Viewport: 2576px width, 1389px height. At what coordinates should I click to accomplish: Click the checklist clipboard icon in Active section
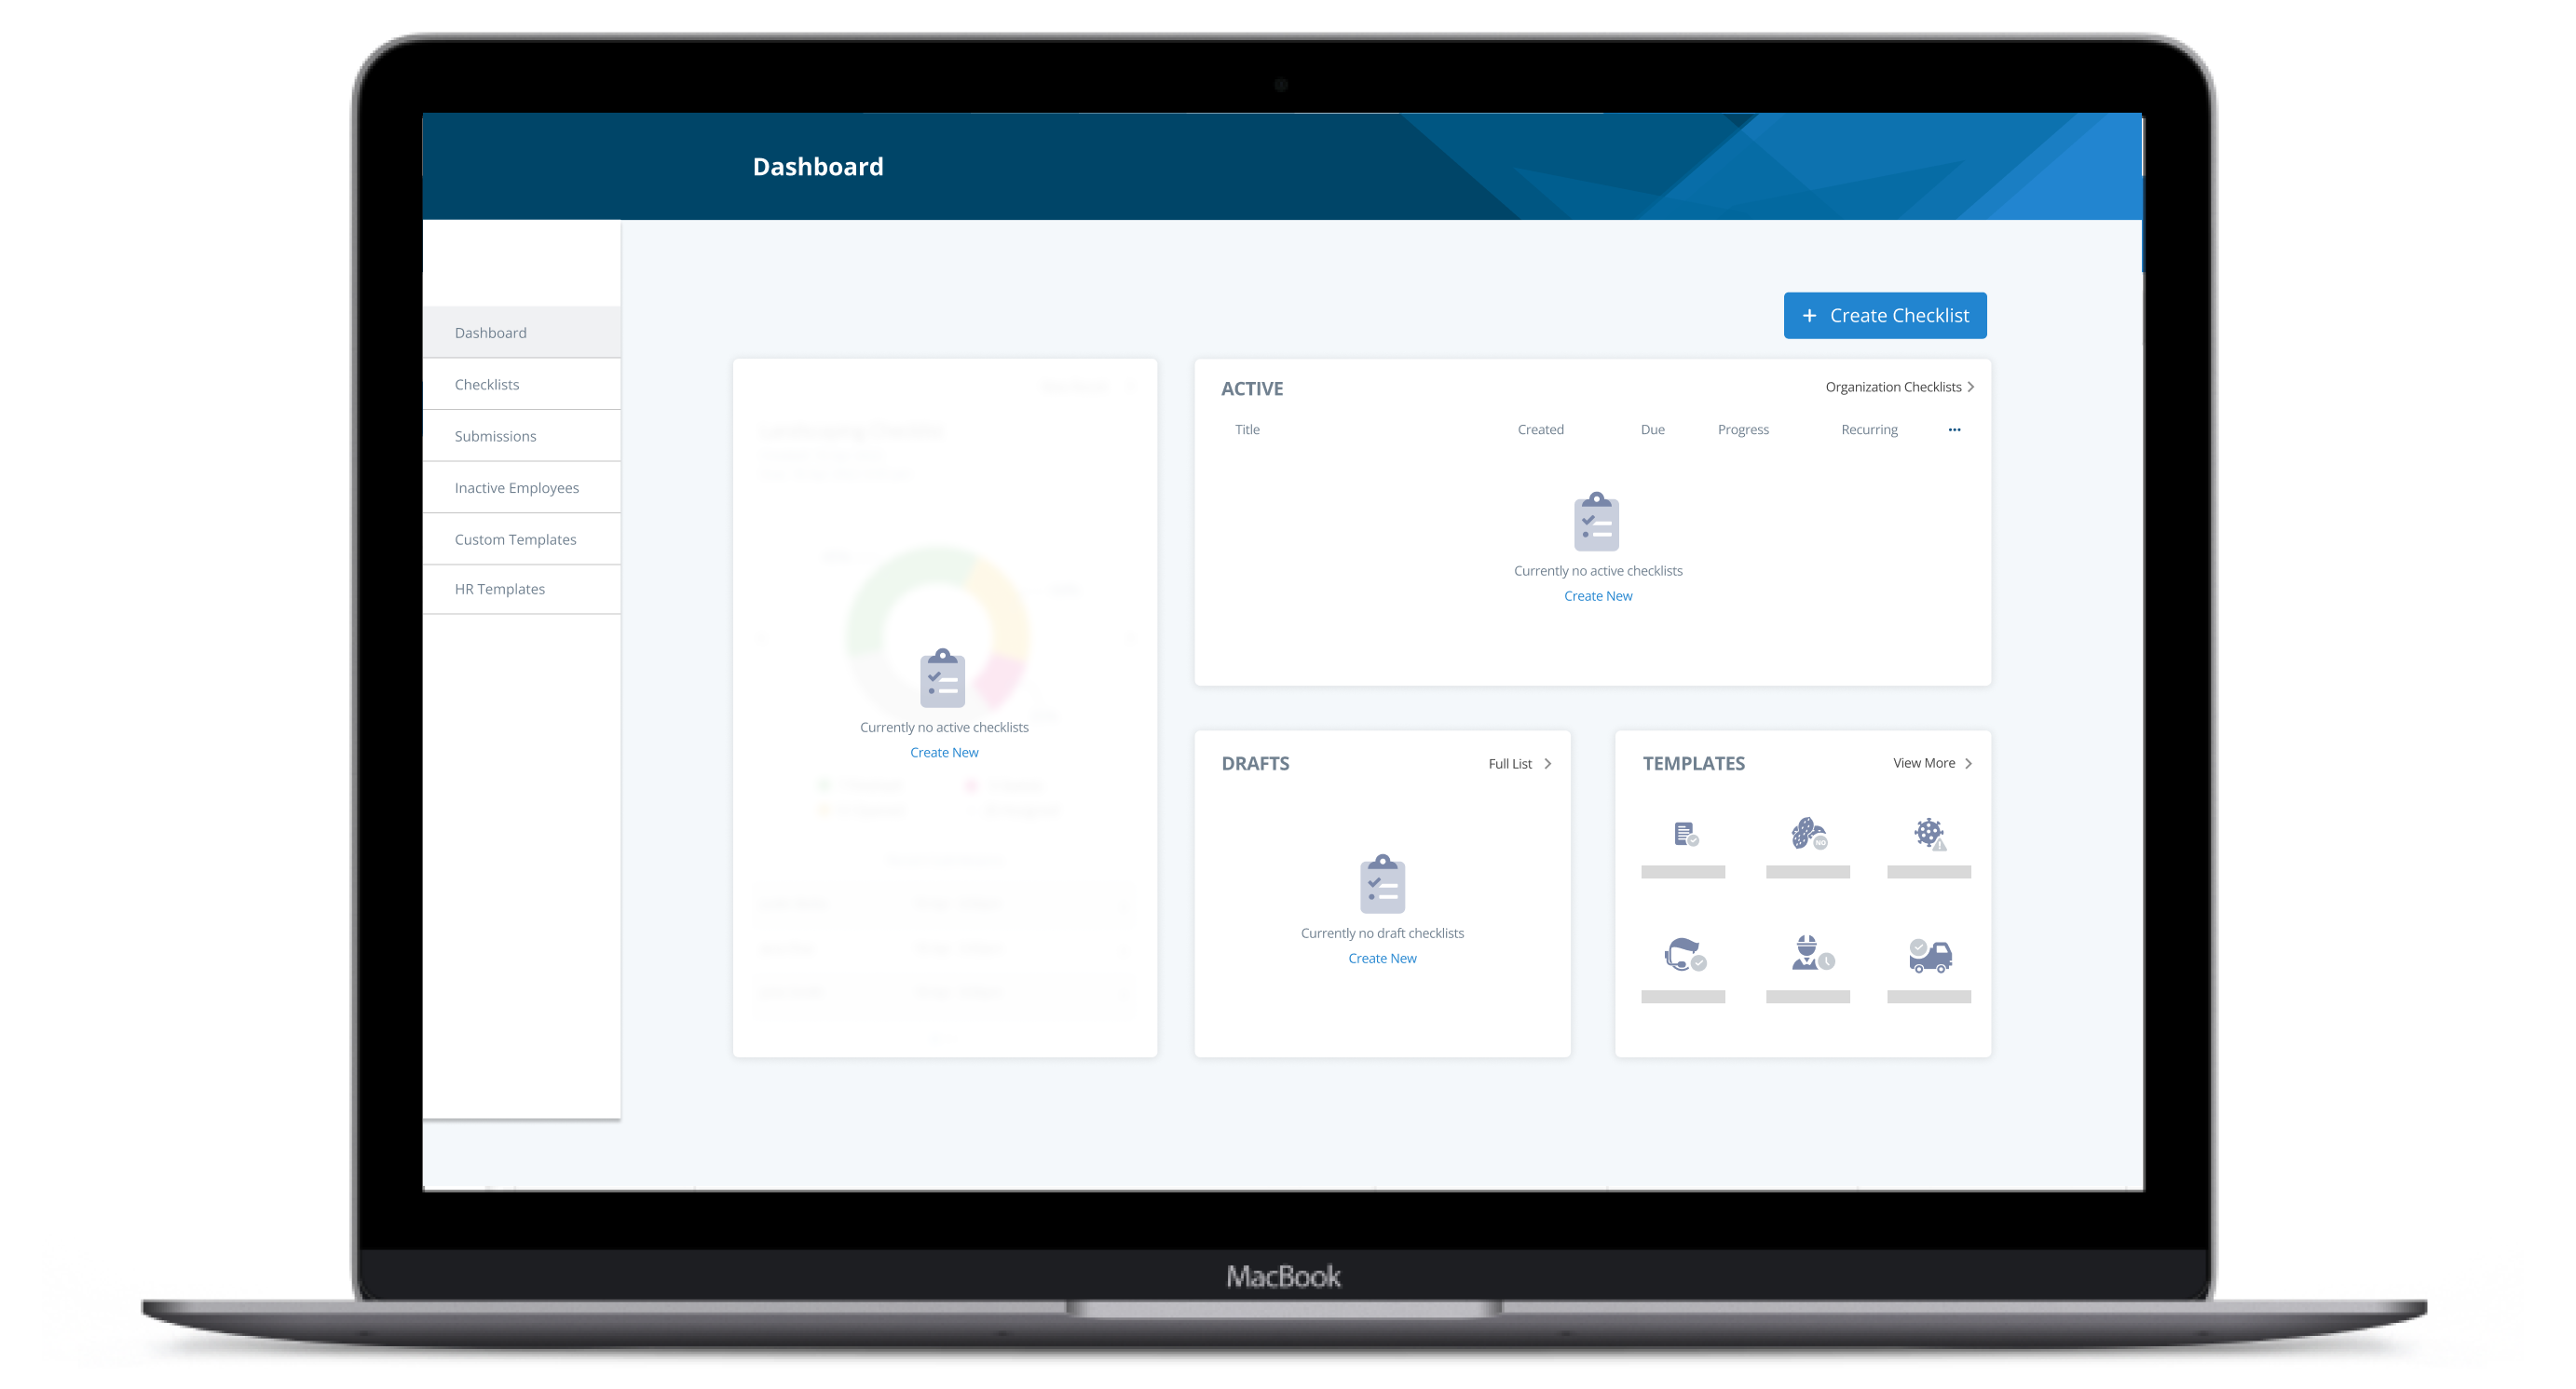pos(1598,520)
